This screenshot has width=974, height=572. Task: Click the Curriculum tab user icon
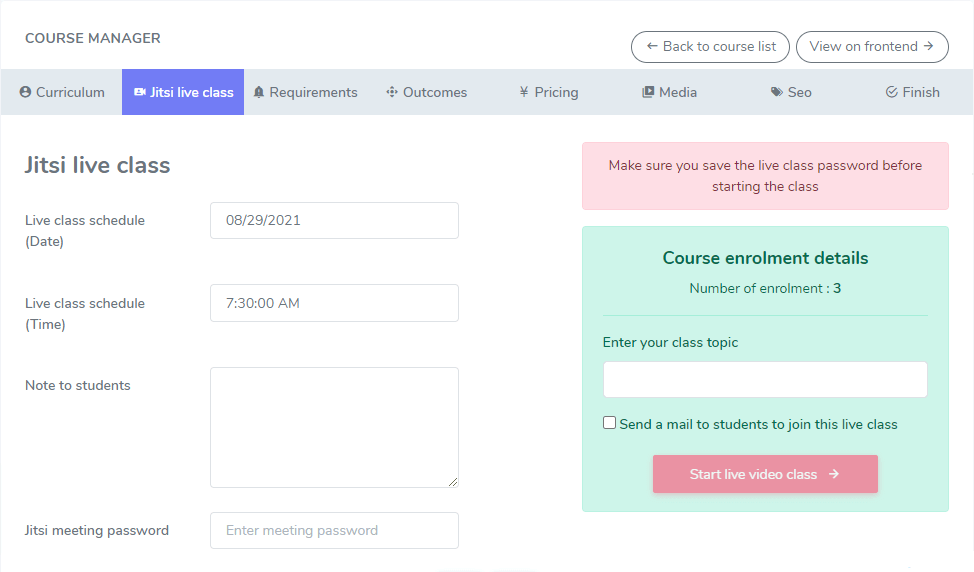26,92
